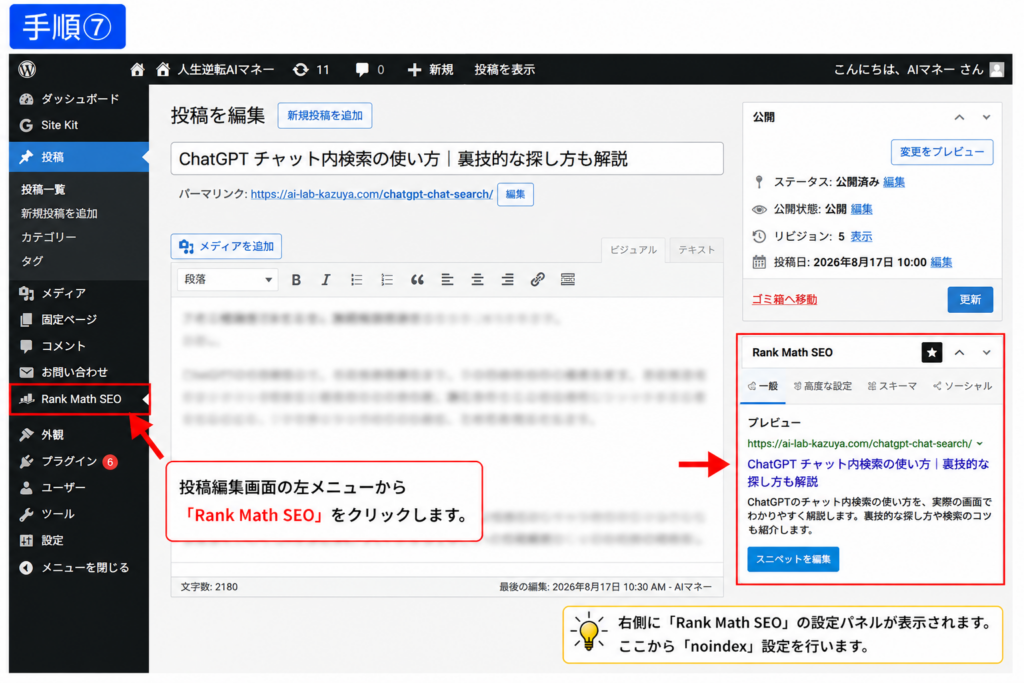
Task: Click 新規投稿を追加 in sidebar submenu
Action: point(59,214)
